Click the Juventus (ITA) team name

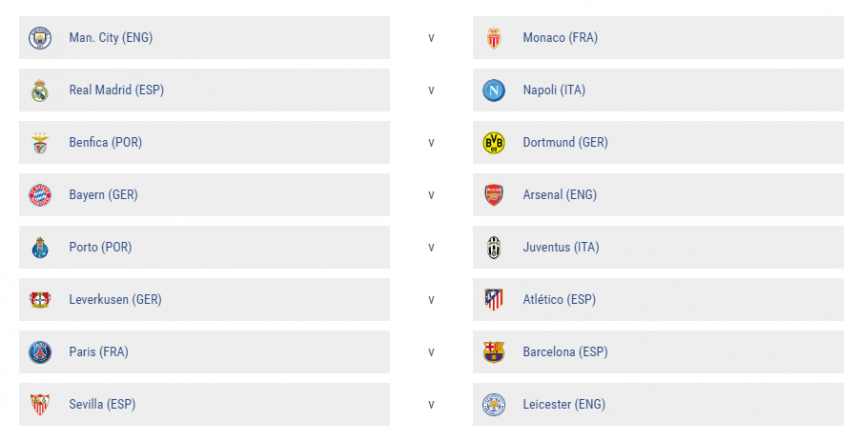[x=560, y=247]
